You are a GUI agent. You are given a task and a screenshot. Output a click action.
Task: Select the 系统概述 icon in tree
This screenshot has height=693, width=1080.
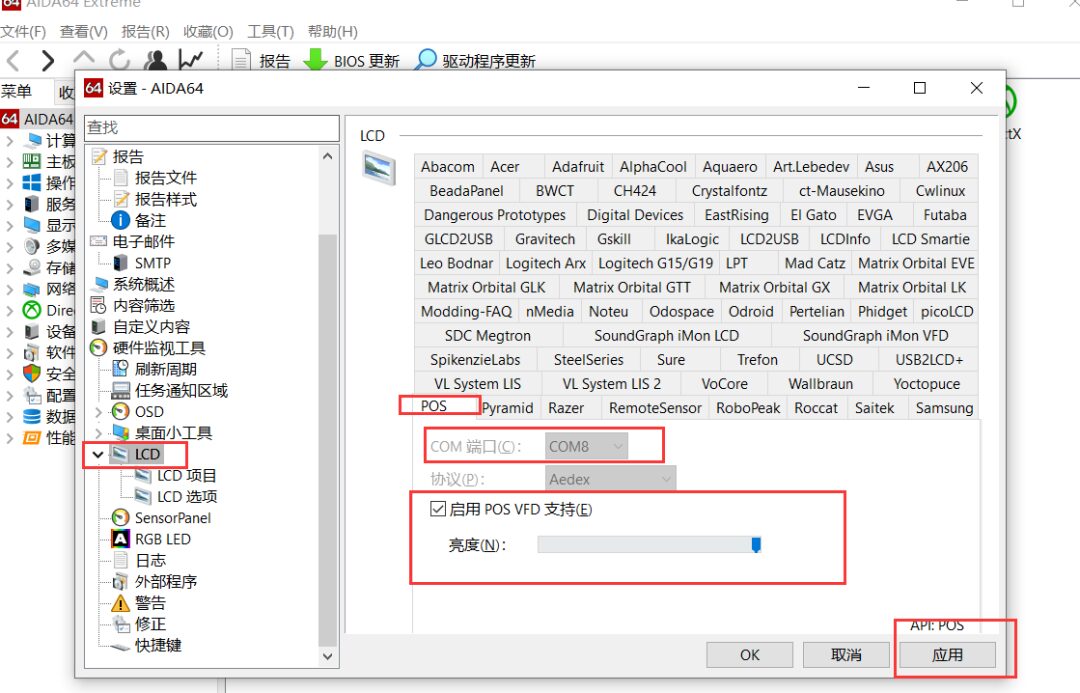click(101, 284)
